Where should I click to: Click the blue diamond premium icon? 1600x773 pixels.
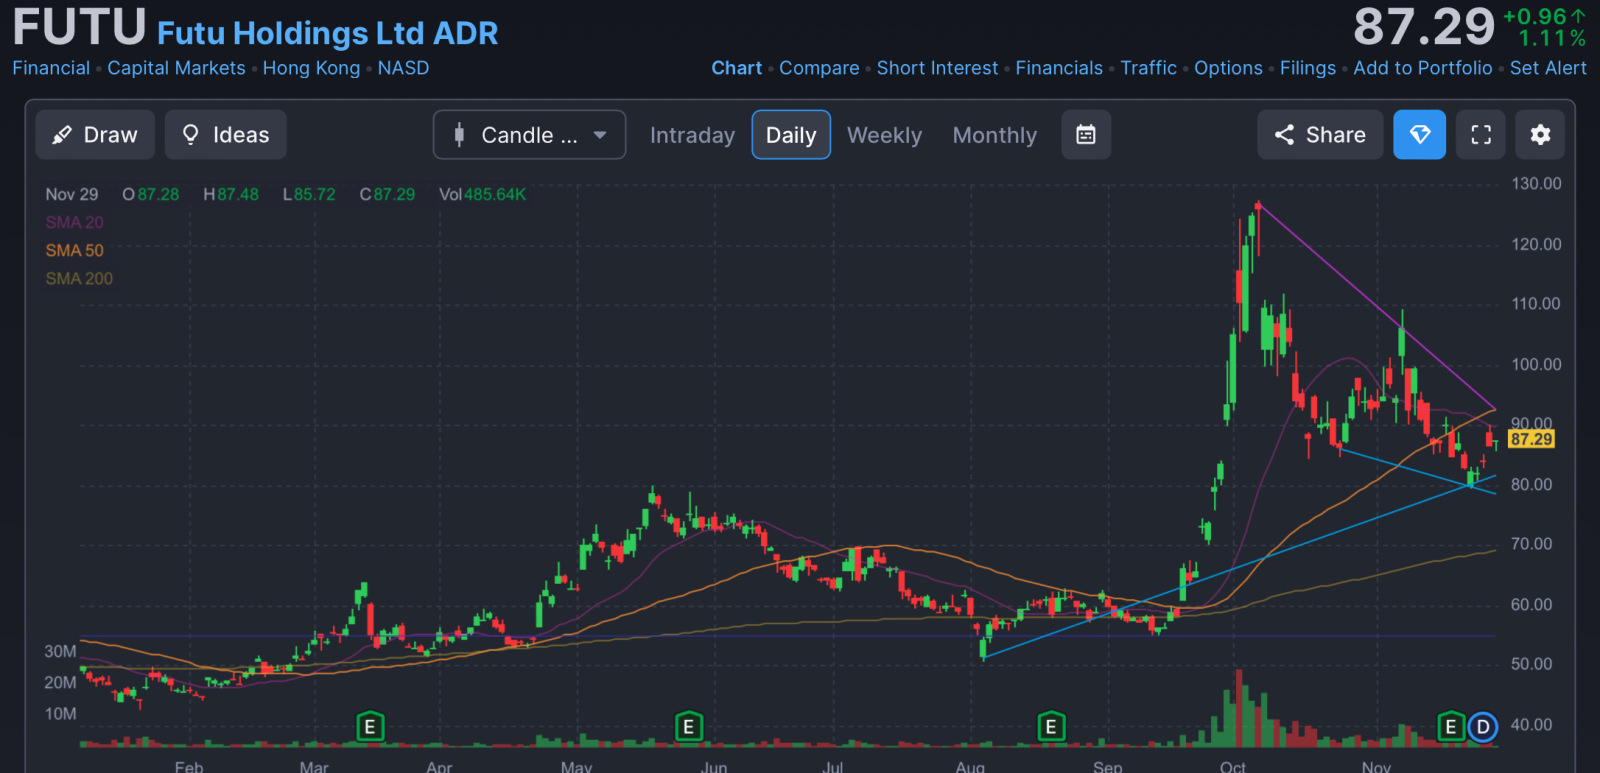[1420, 135]
